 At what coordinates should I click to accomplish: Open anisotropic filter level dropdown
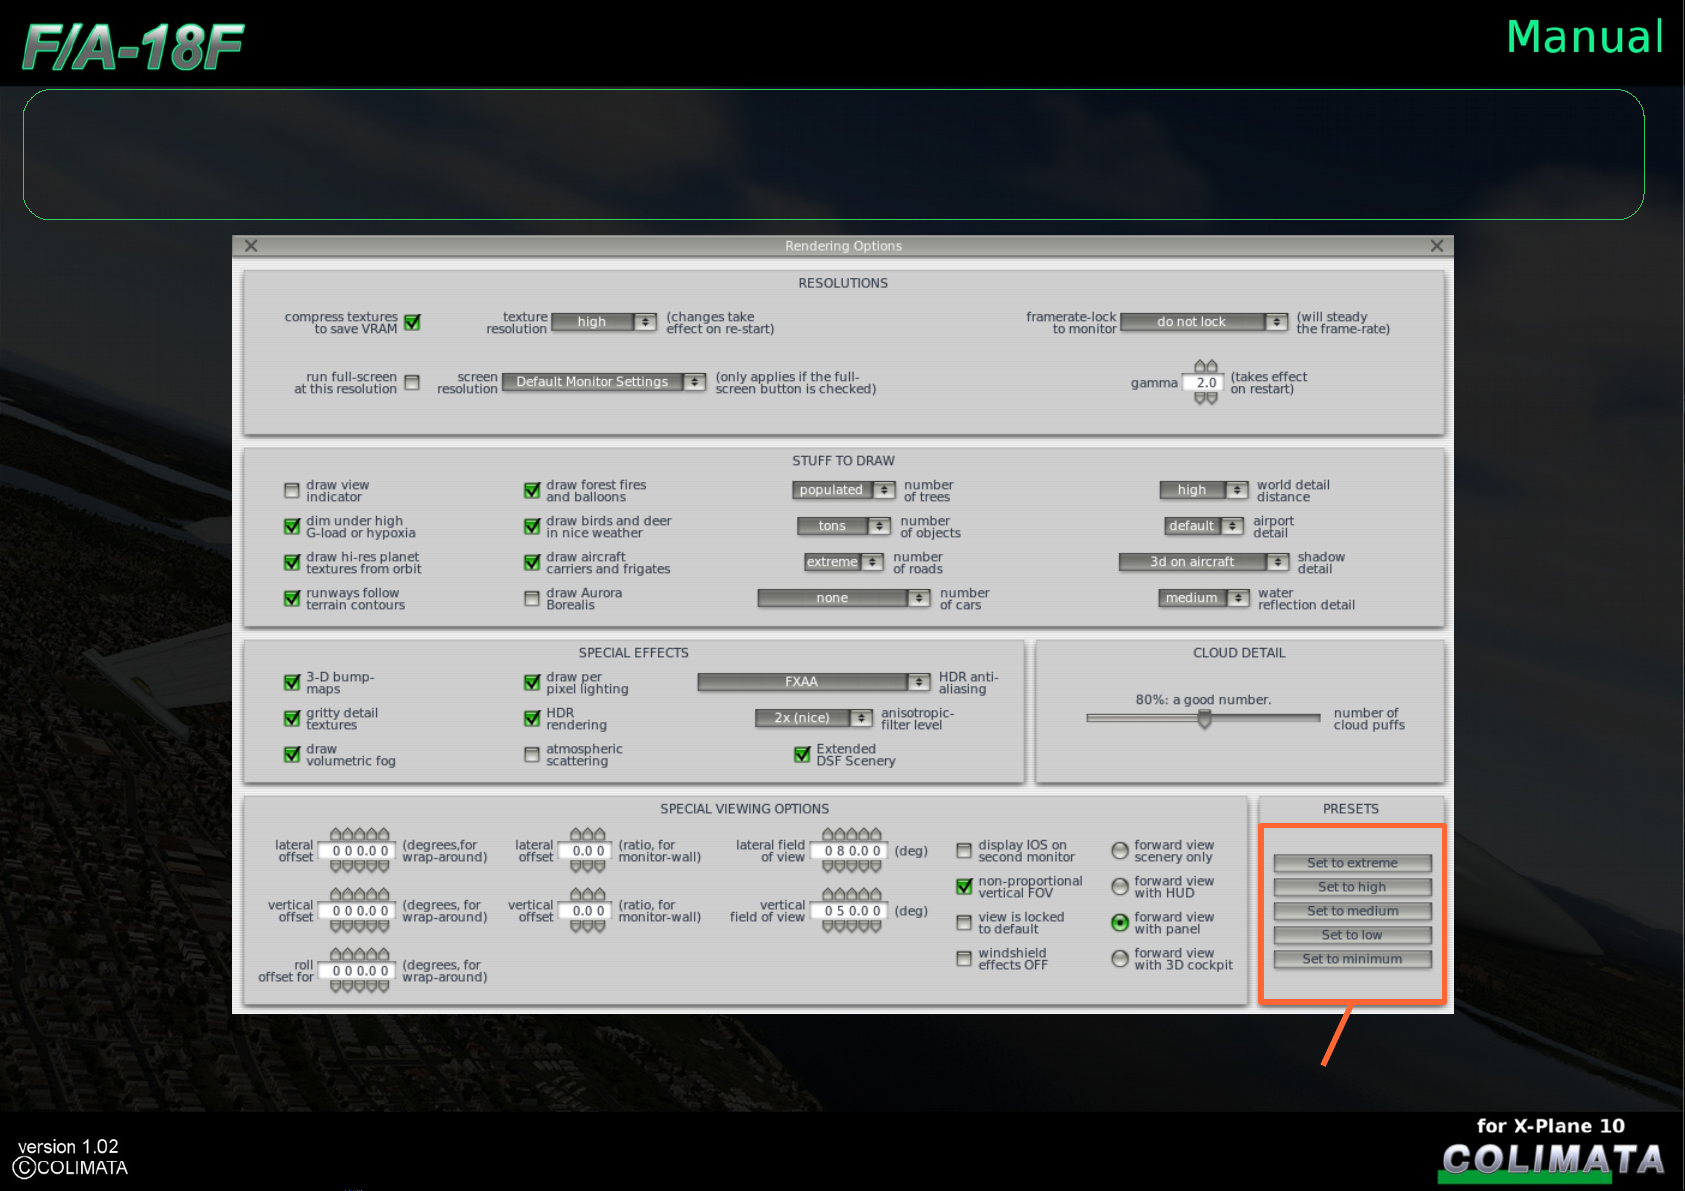coord(814,718)
